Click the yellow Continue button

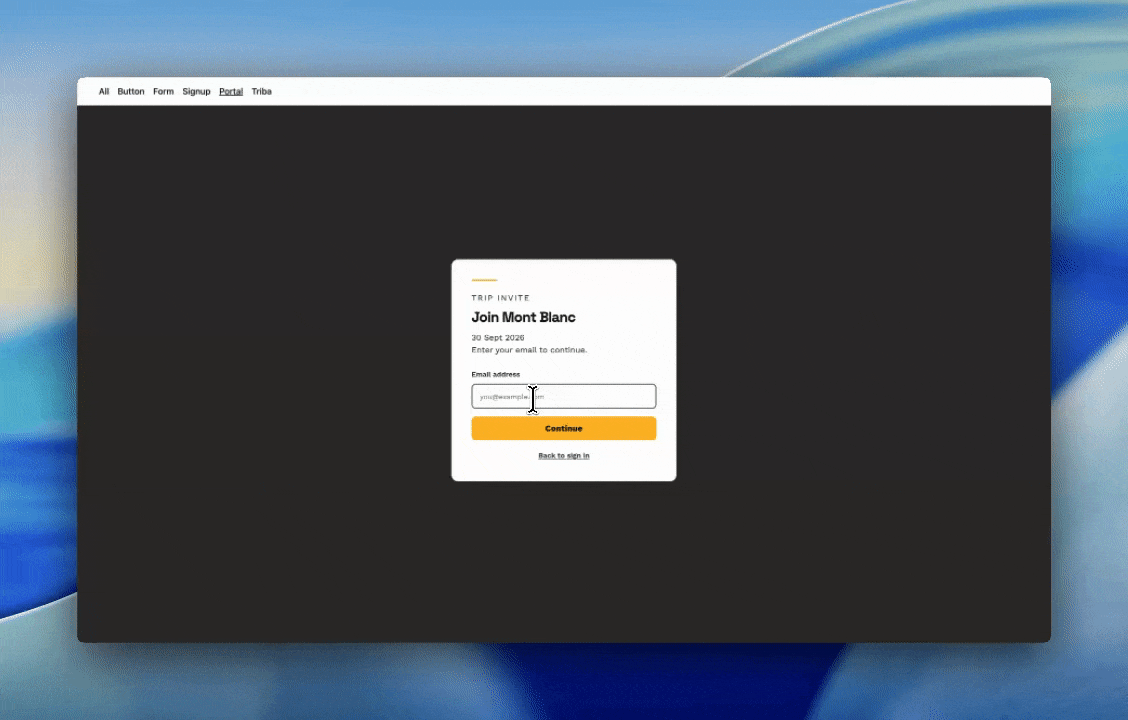(564, 428)
